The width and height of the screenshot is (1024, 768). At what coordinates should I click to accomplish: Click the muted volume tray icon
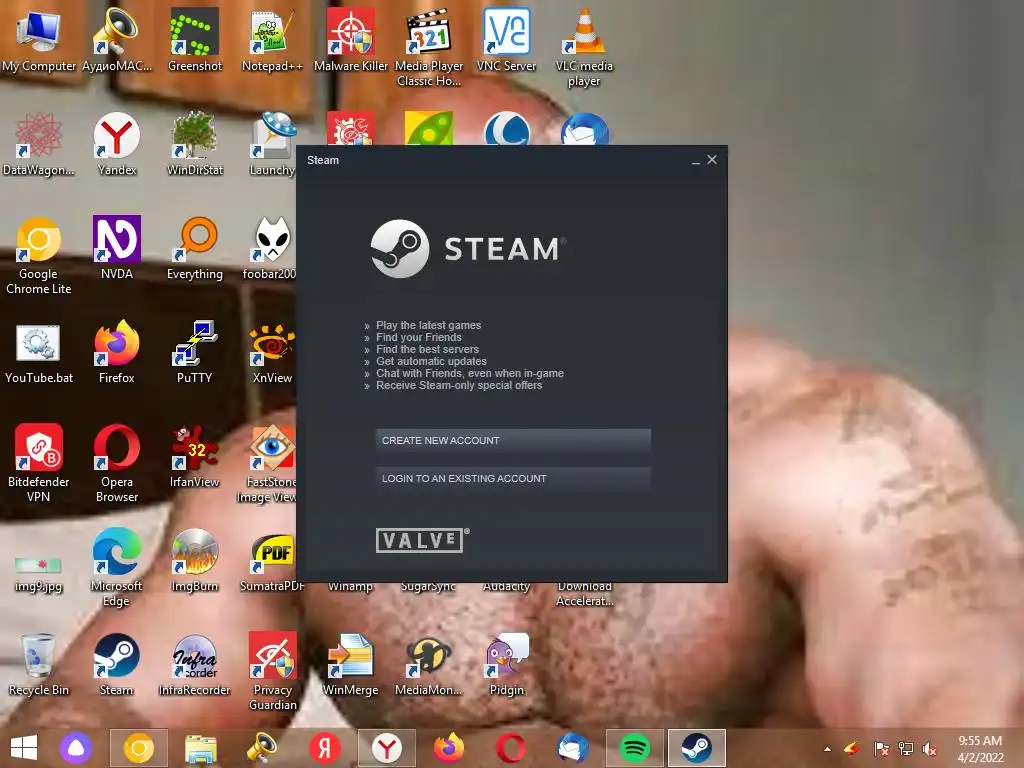tap(929, 749)
